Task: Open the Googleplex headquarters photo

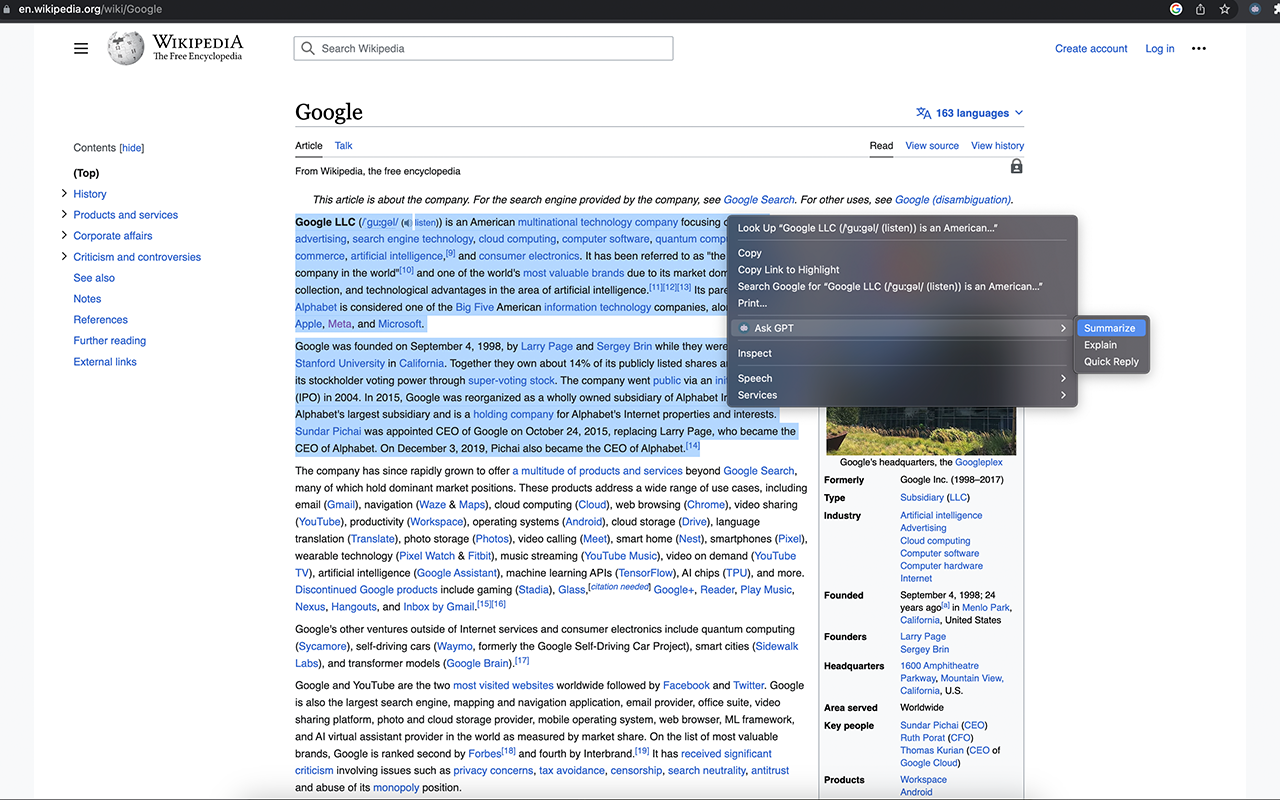Action: [921, 430]
